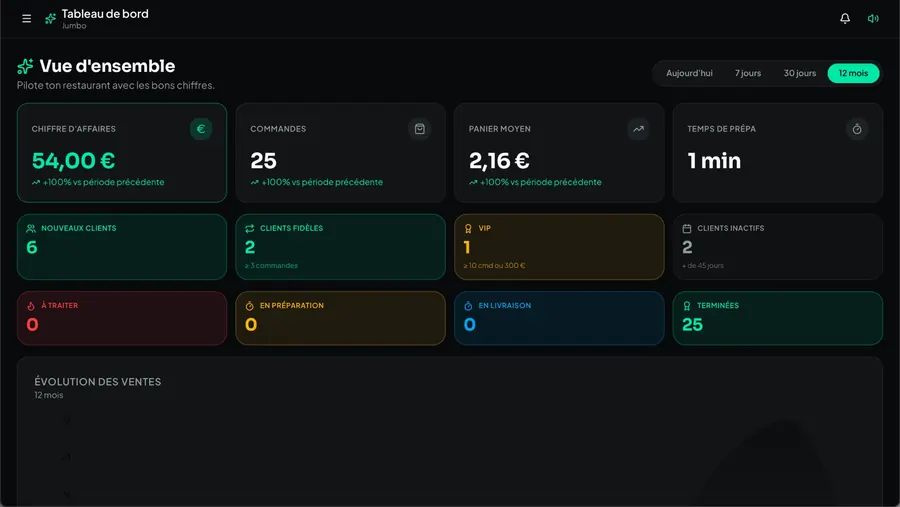900x507 pixels.
Task: Open the Clients fidèles card
Action: tap(340, 247)
